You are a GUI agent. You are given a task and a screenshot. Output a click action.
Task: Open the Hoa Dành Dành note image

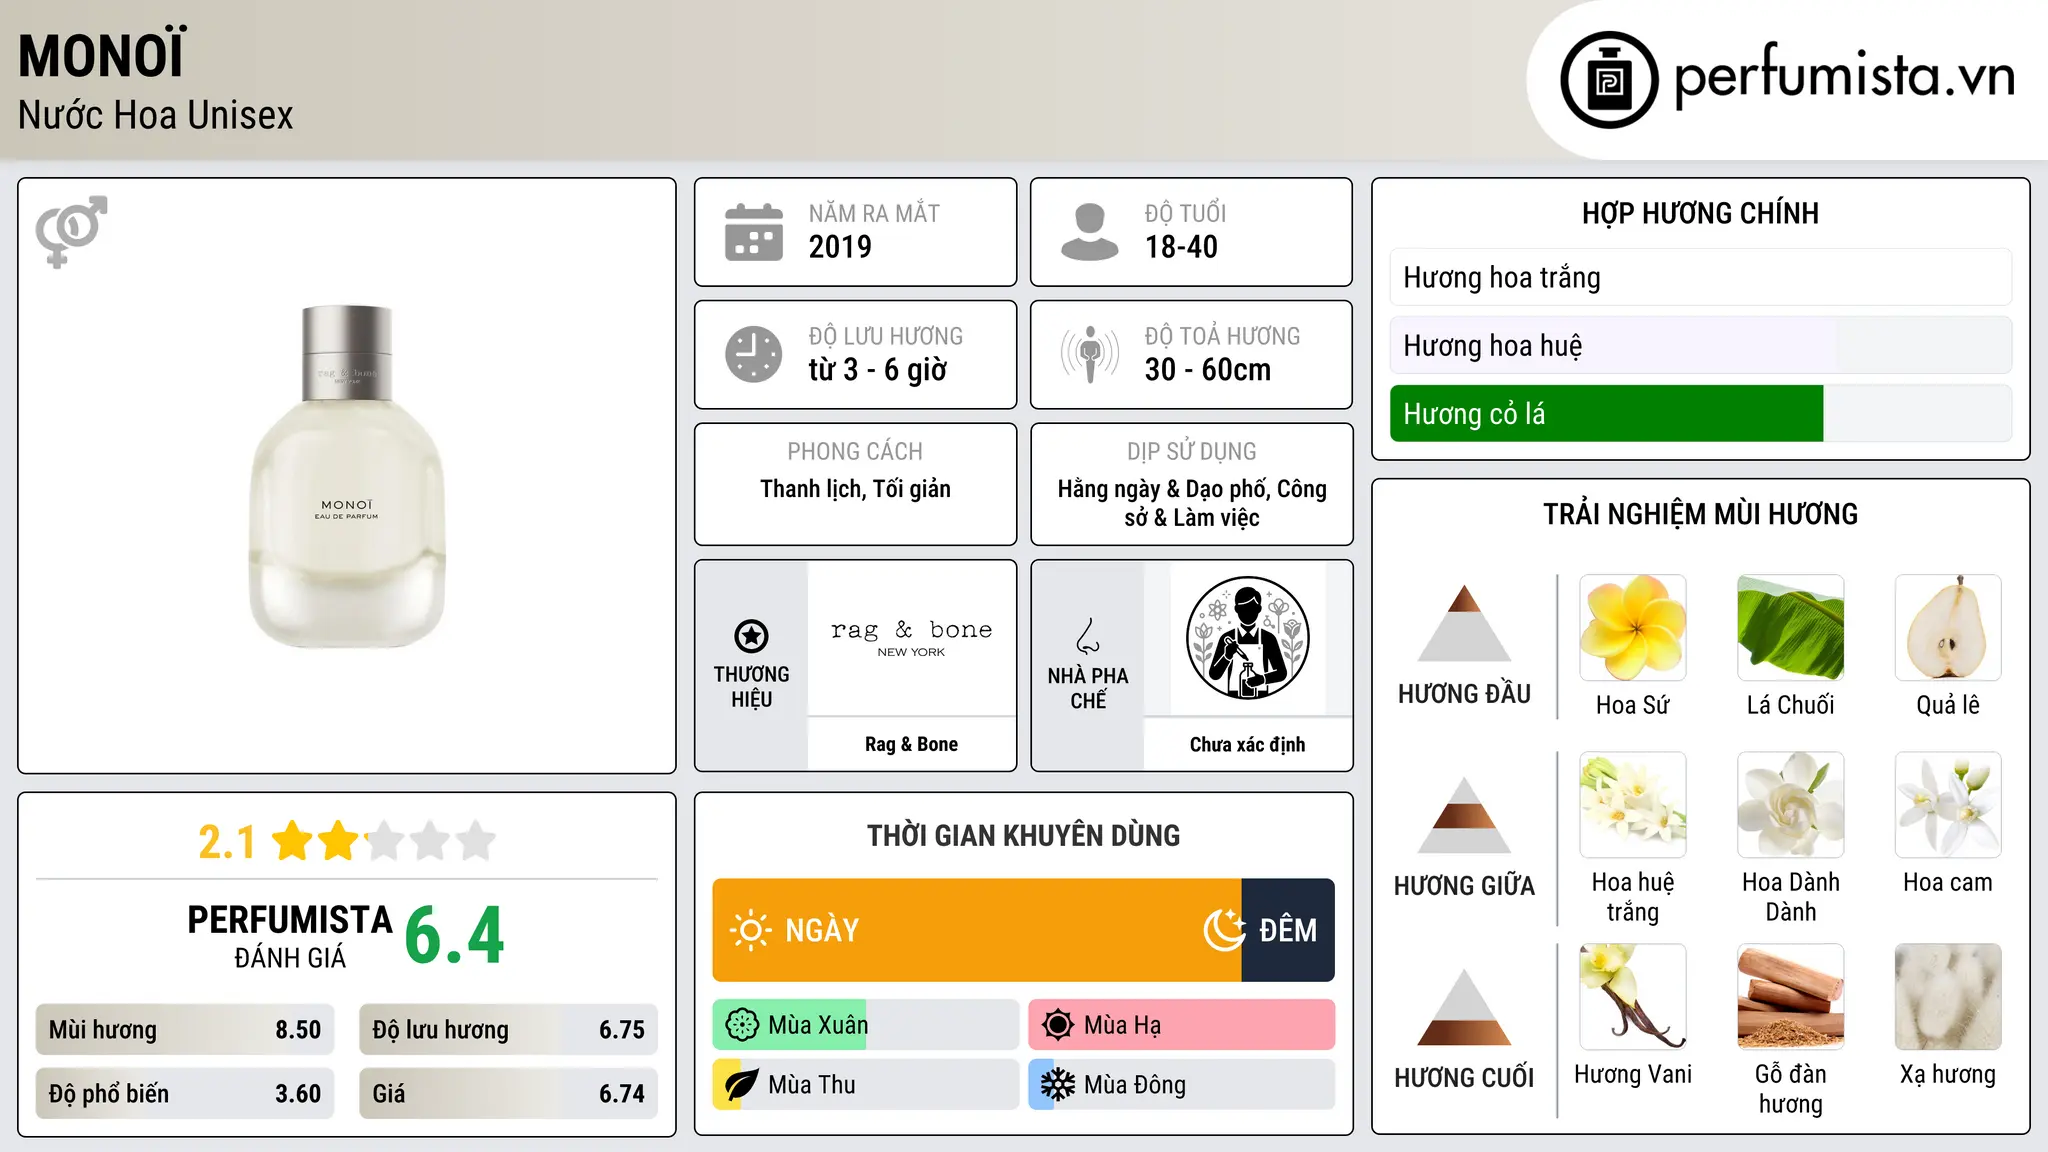coord(1791,805)
